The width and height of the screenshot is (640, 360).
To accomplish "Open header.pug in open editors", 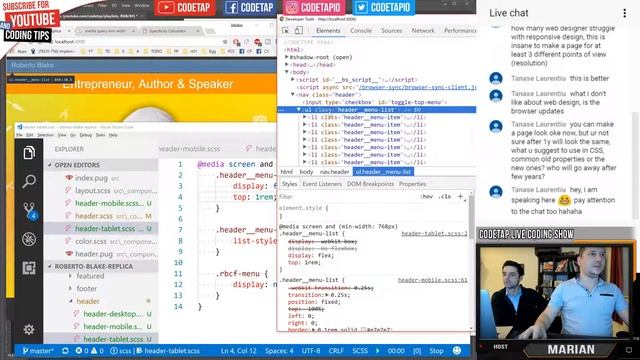I will 94,254.
